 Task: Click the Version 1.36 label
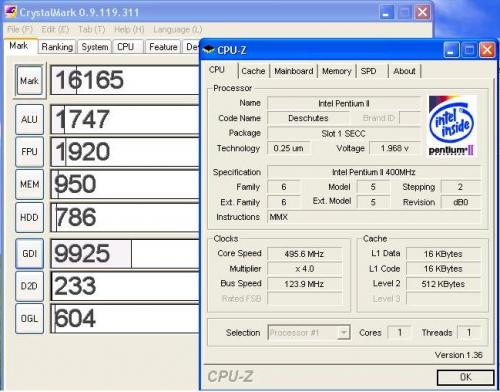458,355
